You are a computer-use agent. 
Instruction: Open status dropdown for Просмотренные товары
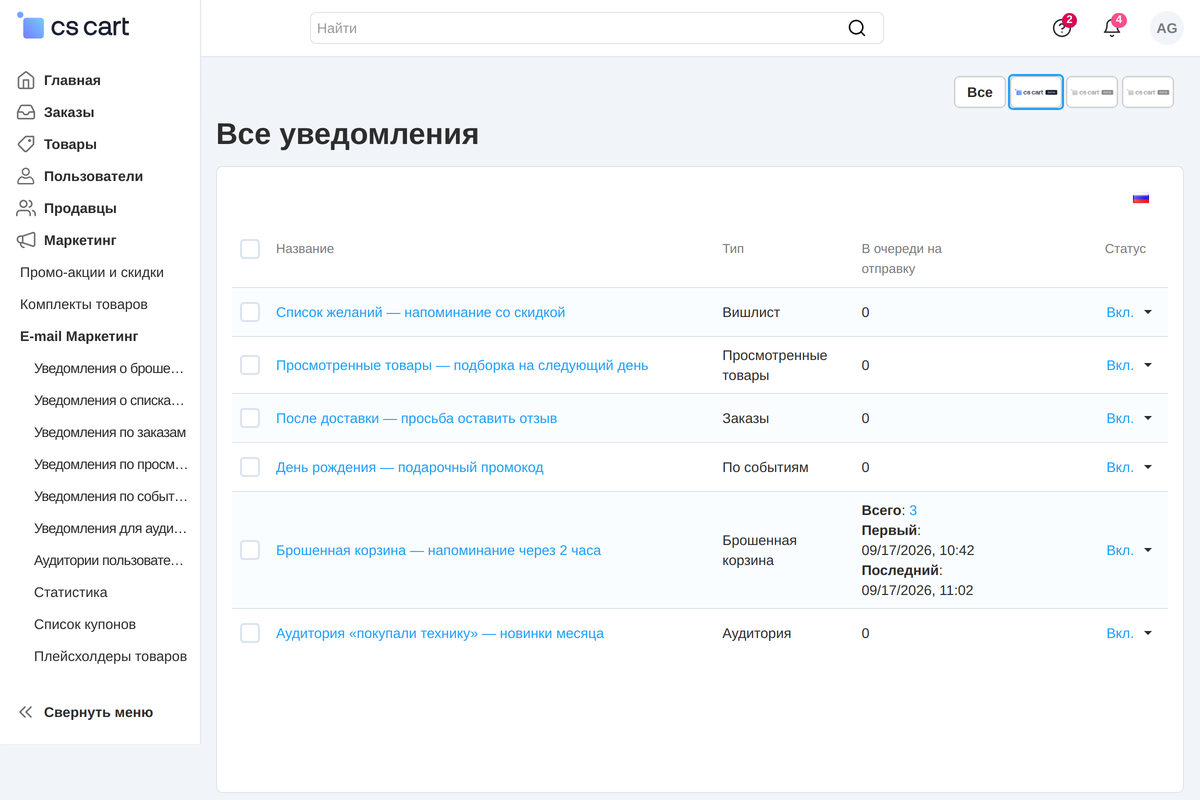coord(1129,365)
